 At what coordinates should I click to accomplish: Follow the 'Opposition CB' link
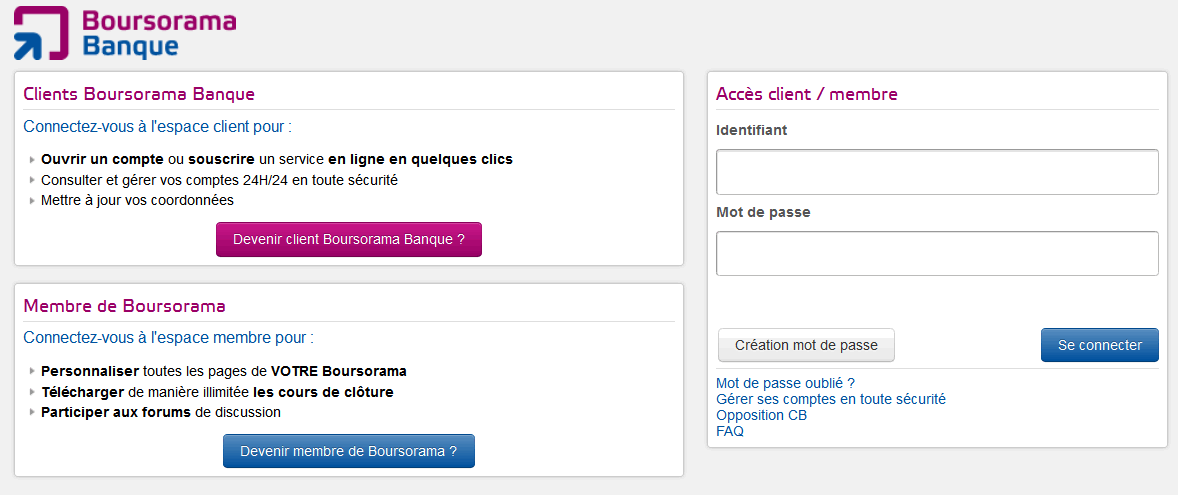point(761,415)
